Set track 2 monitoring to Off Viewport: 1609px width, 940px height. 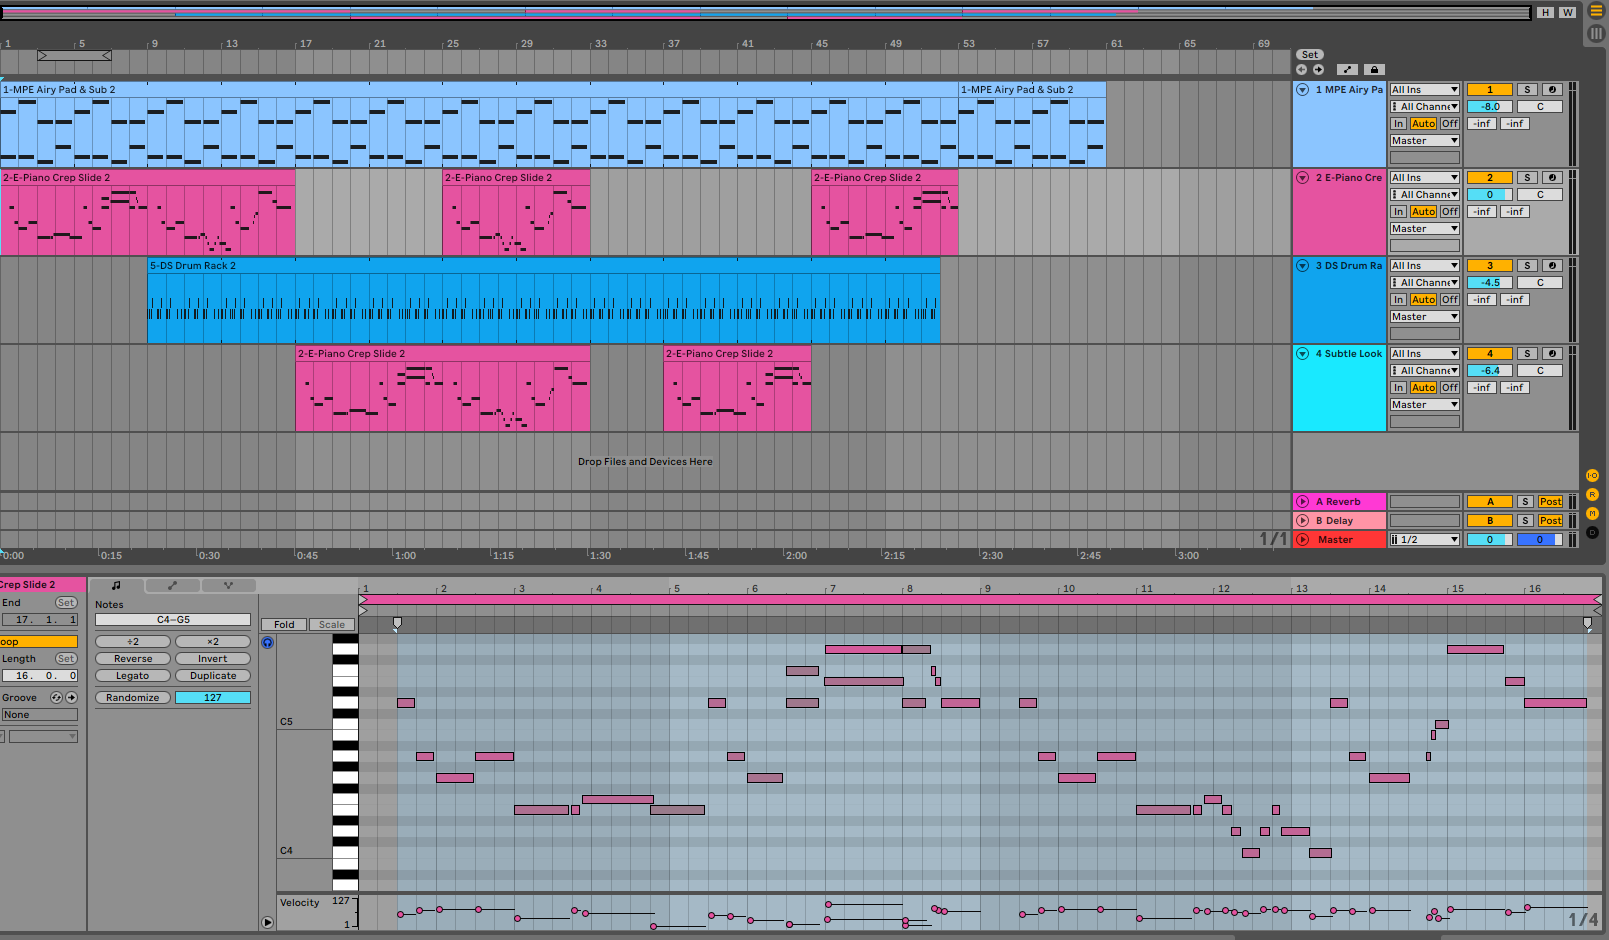tap(1450, 212)
